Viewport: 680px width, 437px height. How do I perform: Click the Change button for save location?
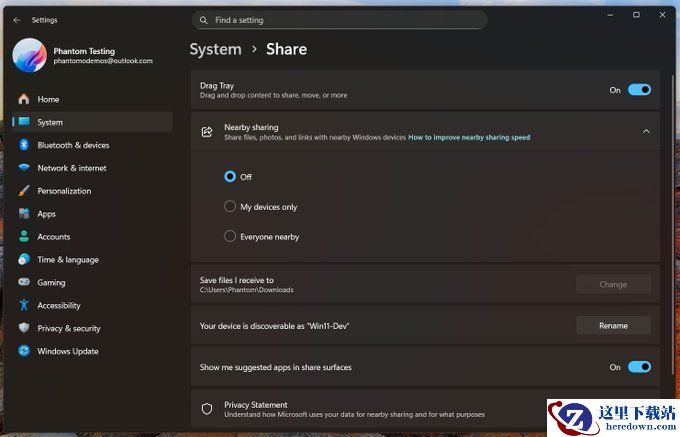[613, 284]
